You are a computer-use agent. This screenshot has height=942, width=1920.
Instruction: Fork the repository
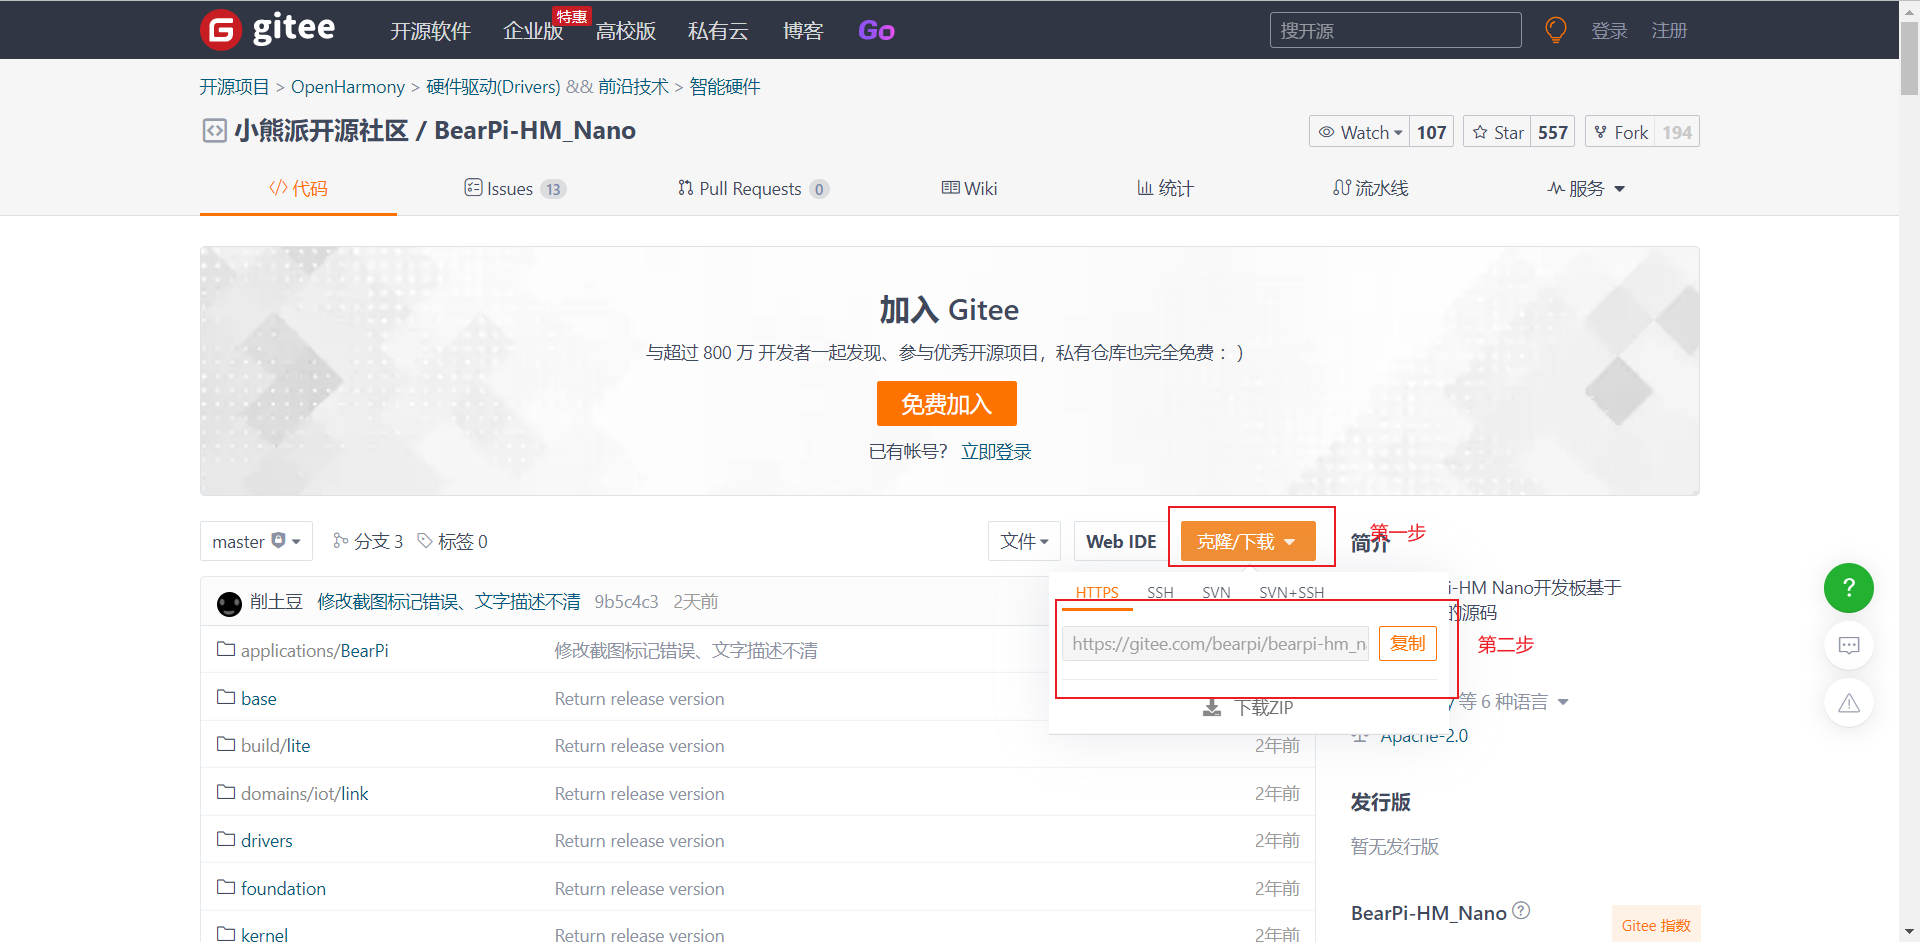point(1620,132)
